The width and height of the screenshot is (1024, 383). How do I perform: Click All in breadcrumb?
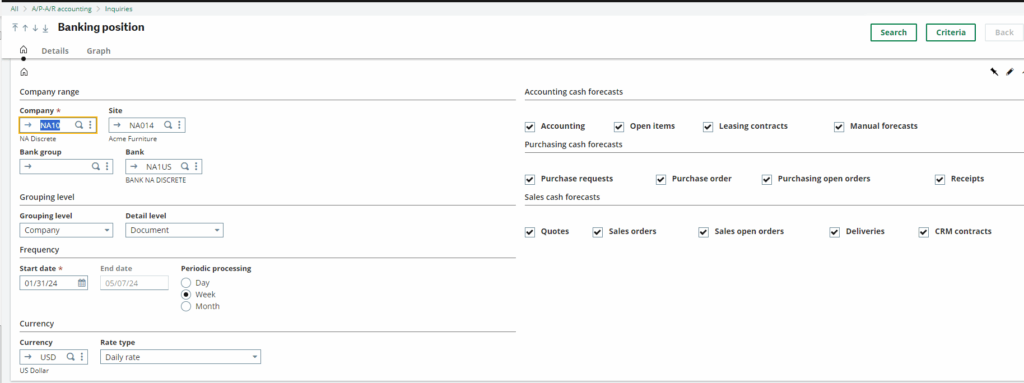click(14, 9)
